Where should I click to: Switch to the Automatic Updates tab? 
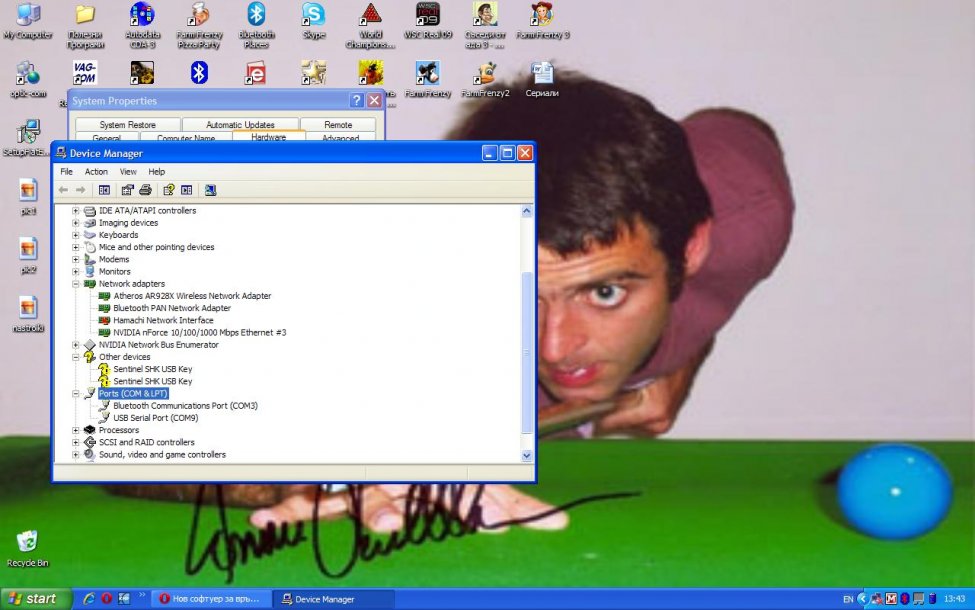click(x=241, y=125)
